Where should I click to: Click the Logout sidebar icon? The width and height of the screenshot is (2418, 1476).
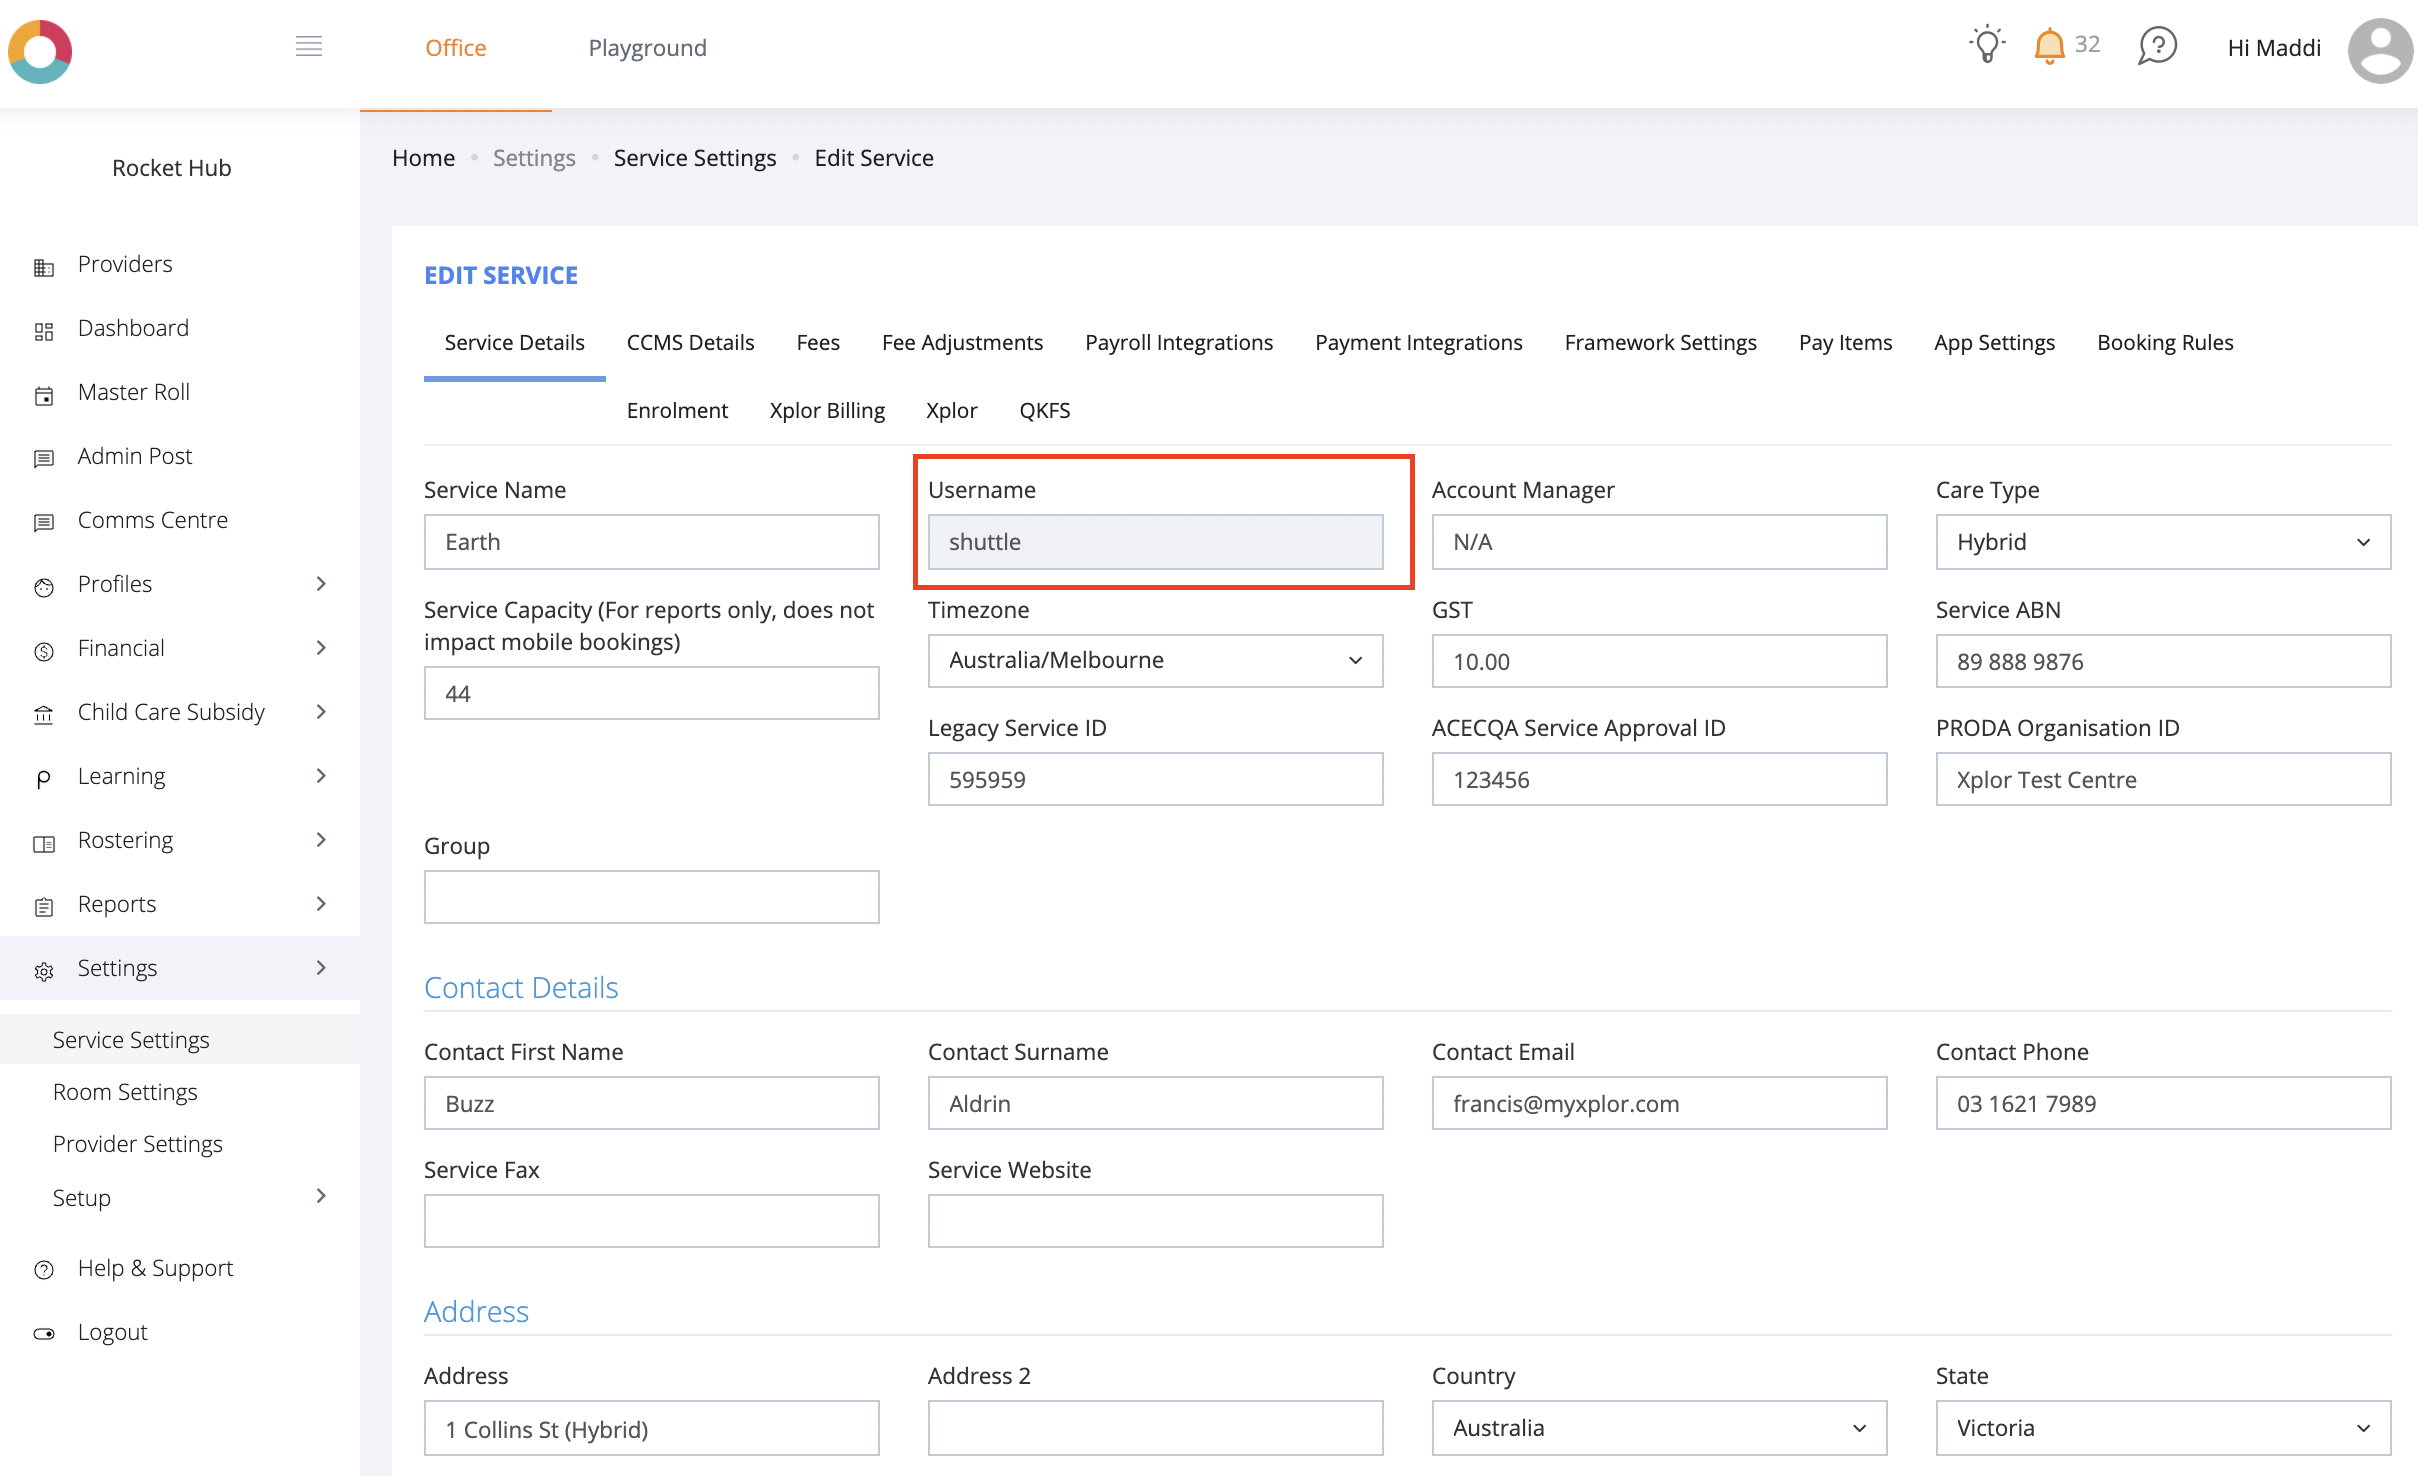click(44, 1334)
